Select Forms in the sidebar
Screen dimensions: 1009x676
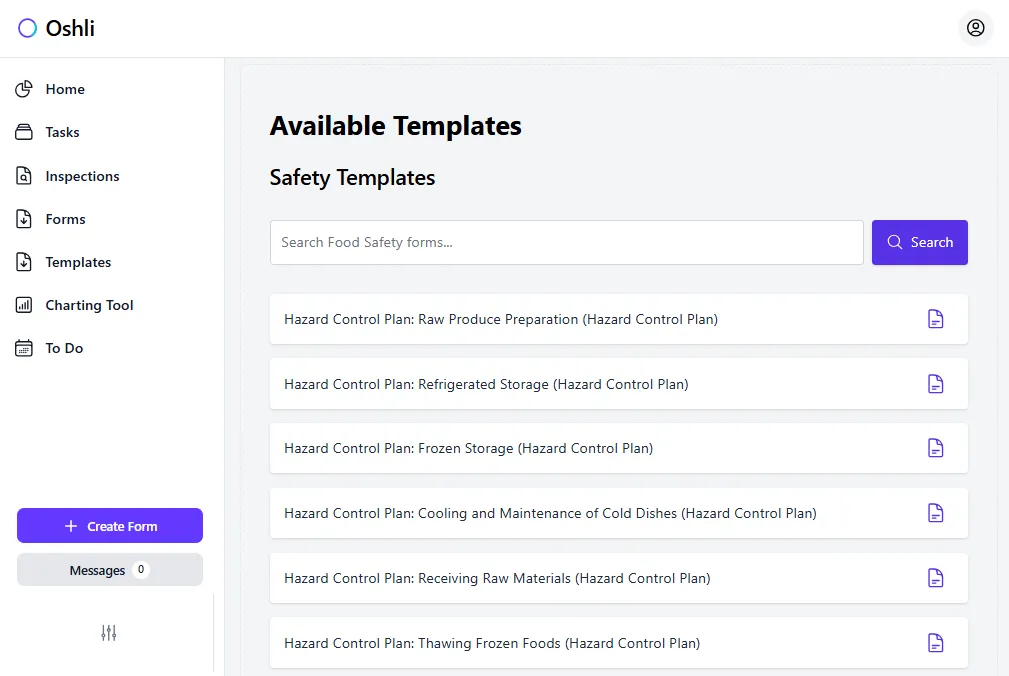(65, 219)
